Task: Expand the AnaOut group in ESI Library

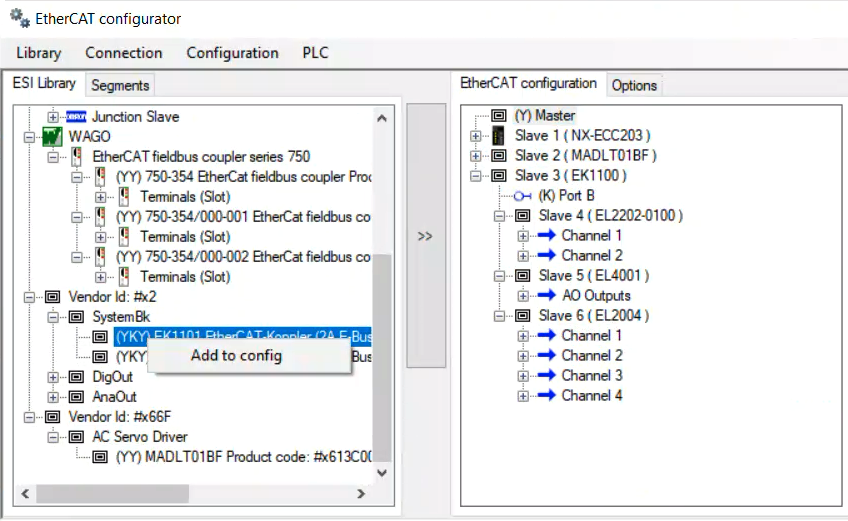Action: click(x=53, y=397)
